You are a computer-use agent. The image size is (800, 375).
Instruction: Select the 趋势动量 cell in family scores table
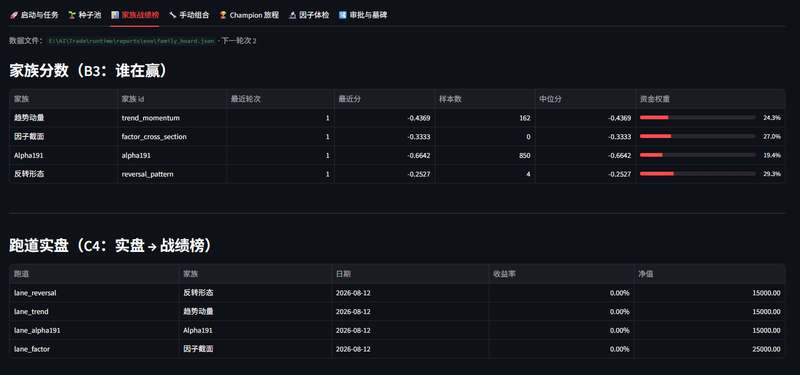[63, 118]
